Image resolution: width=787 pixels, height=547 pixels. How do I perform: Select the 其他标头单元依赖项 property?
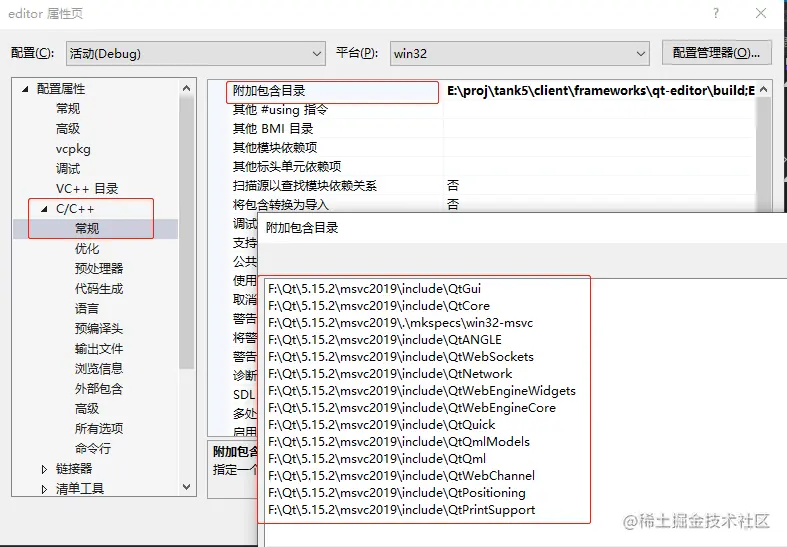[287, 167]
